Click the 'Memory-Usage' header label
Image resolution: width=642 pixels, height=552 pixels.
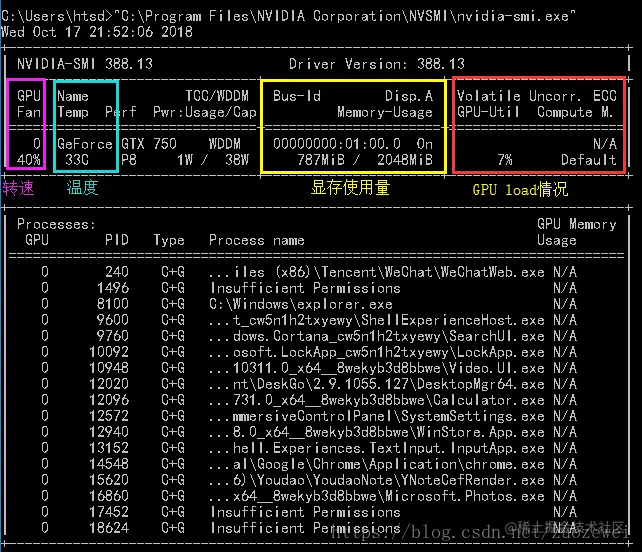(385, 112)
